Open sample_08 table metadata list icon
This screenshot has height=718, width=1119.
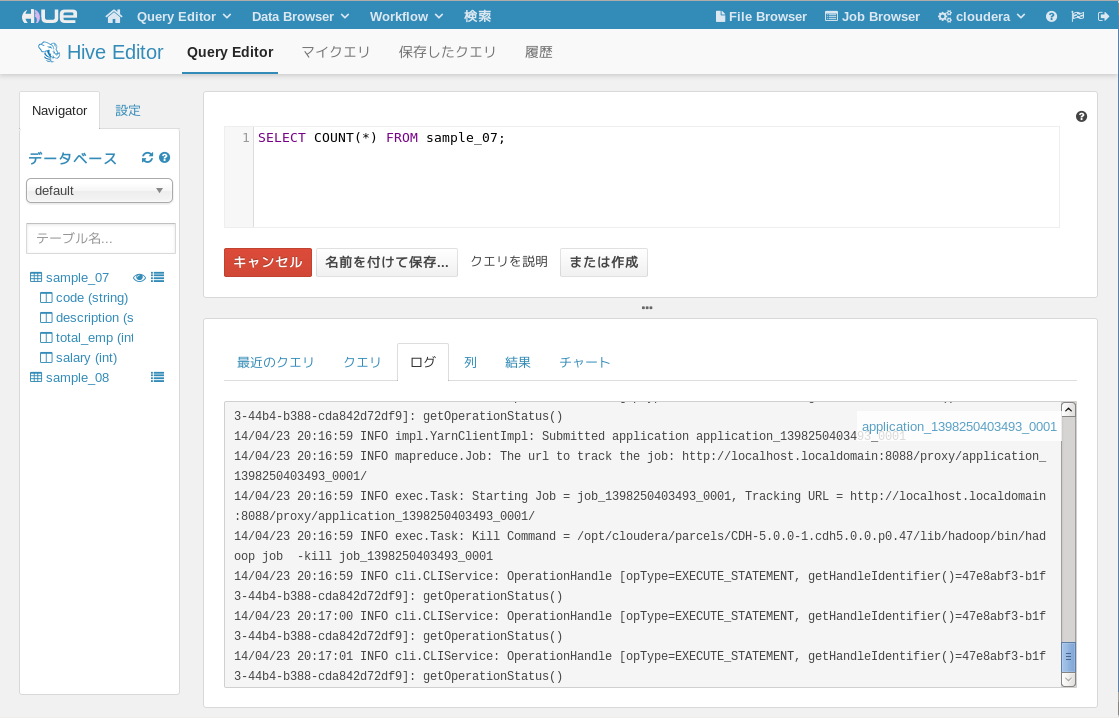coord(158,377)
